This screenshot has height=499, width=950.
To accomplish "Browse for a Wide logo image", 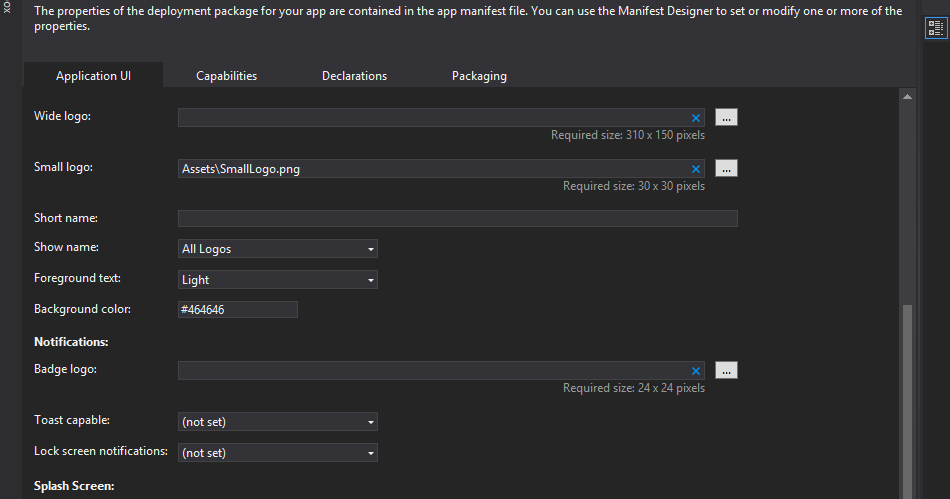I will pos(727,118).
